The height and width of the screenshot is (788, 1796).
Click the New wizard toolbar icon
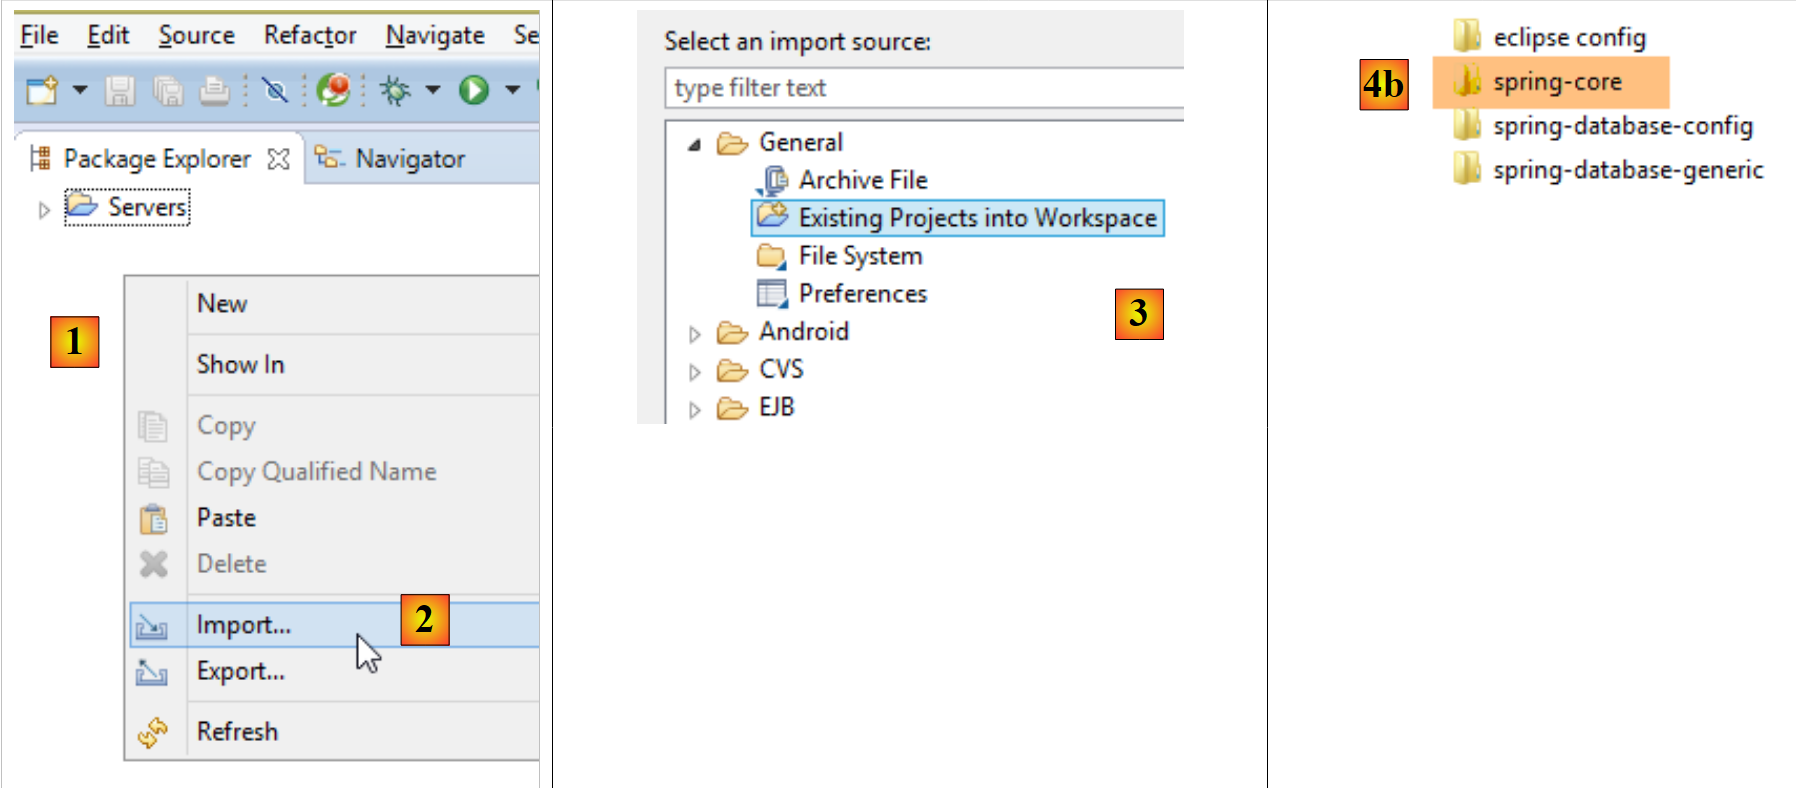point(42,91)
